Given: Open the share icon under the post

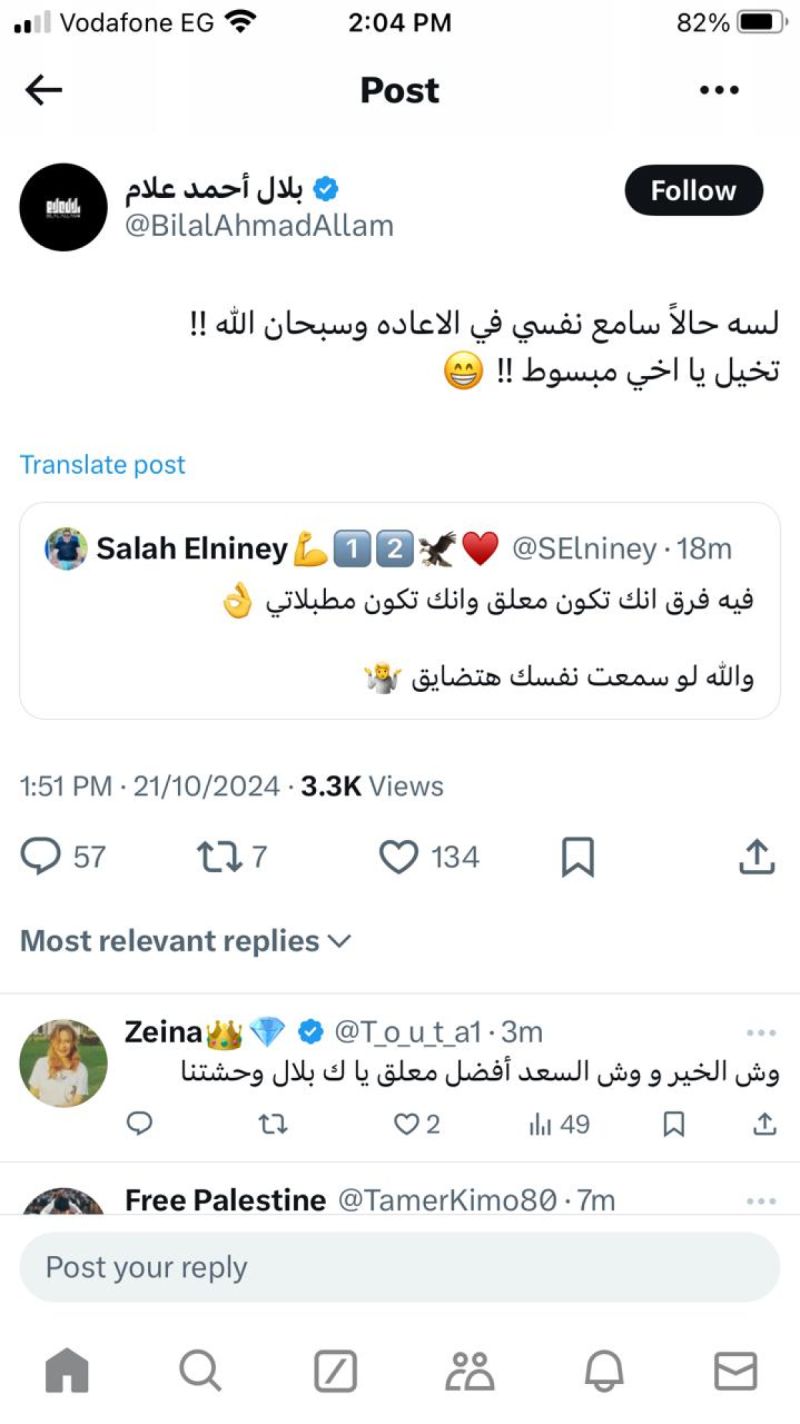Looking at the screenshot, I should (x=757, y=856).
